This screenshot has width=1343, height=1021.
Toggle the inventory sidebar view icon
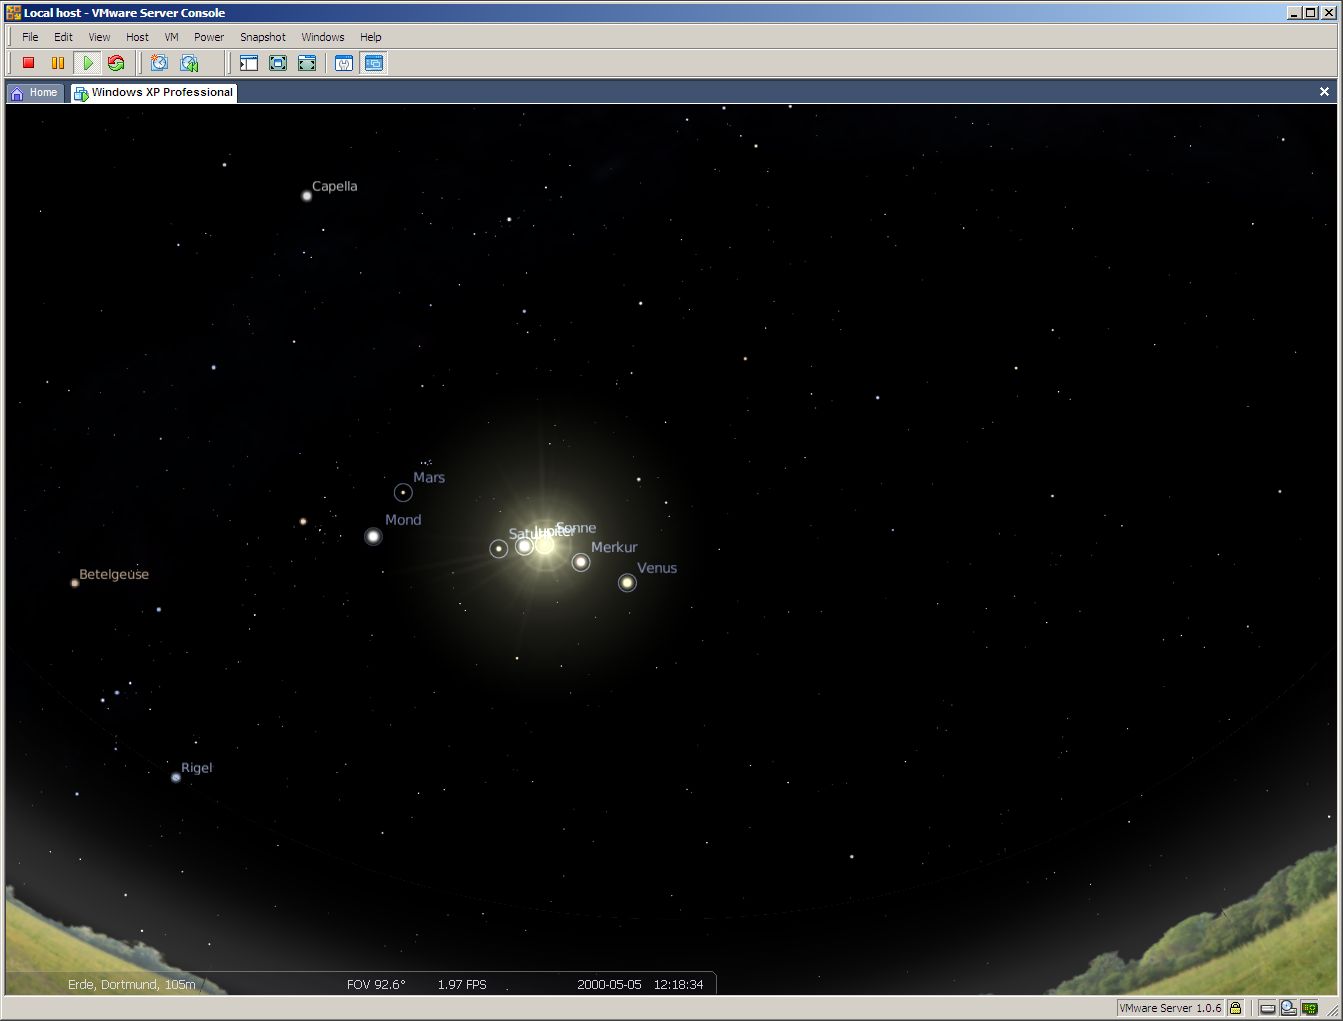[249, 63]
